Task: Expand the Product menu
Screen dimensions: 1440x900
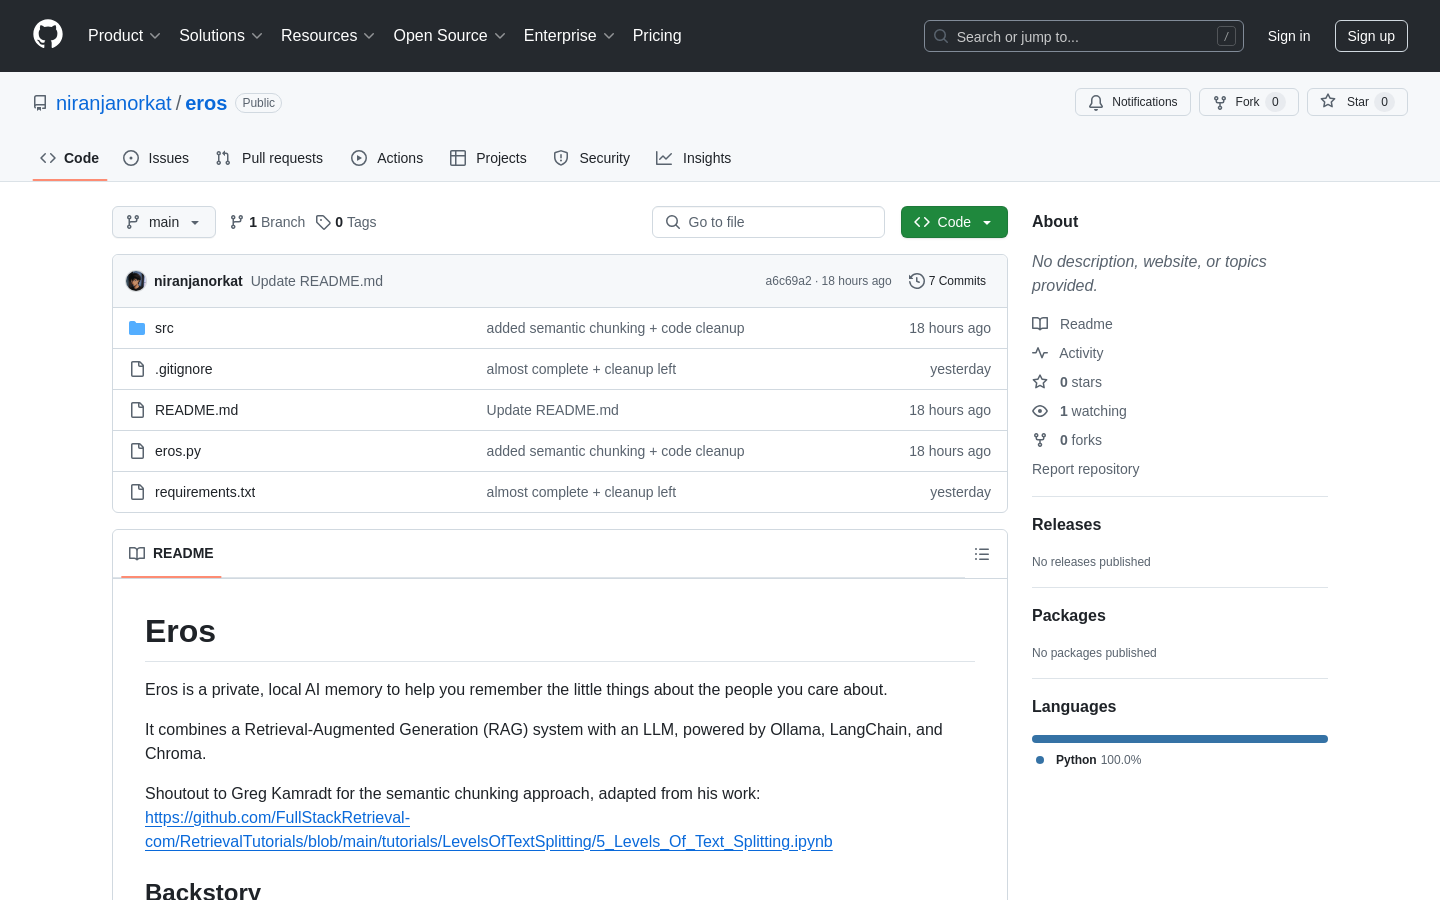Action: click(x=124, y=36)
